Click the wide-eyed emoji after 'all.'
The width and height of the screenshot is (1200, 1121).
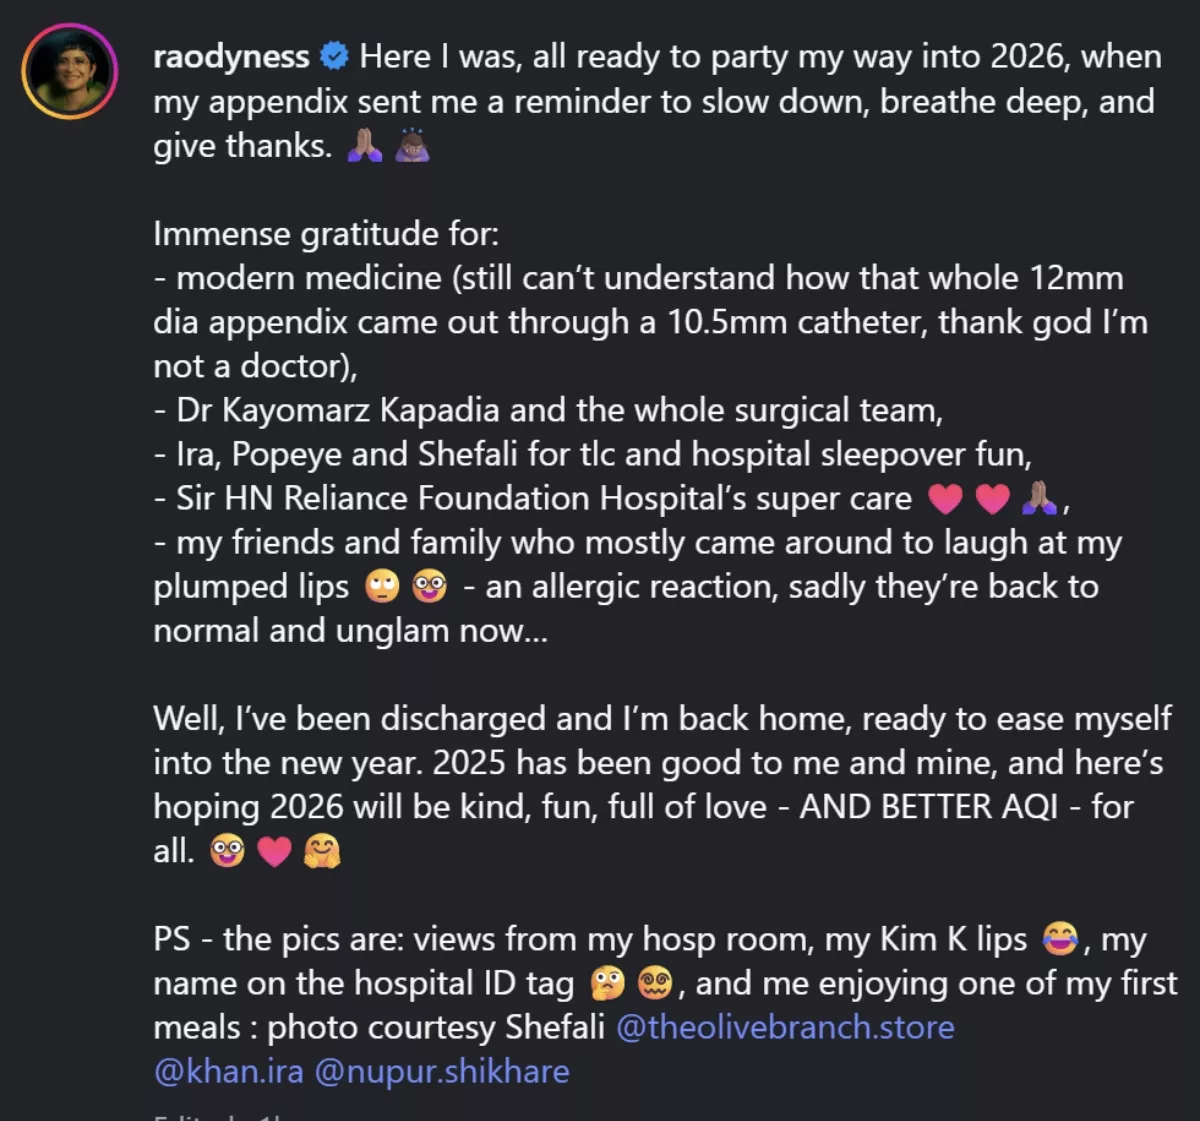pos(227,852)
